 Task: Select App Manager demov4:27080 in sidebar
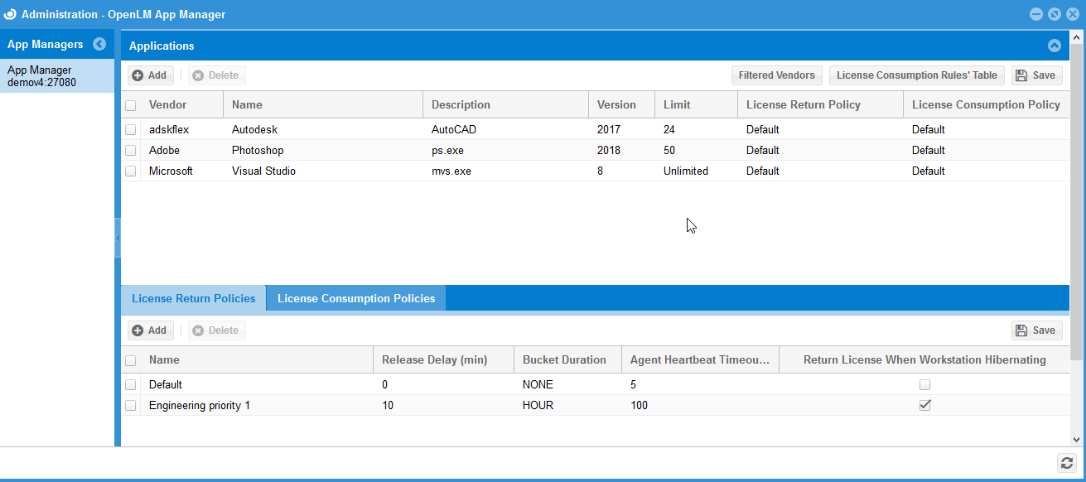point(57,76)
